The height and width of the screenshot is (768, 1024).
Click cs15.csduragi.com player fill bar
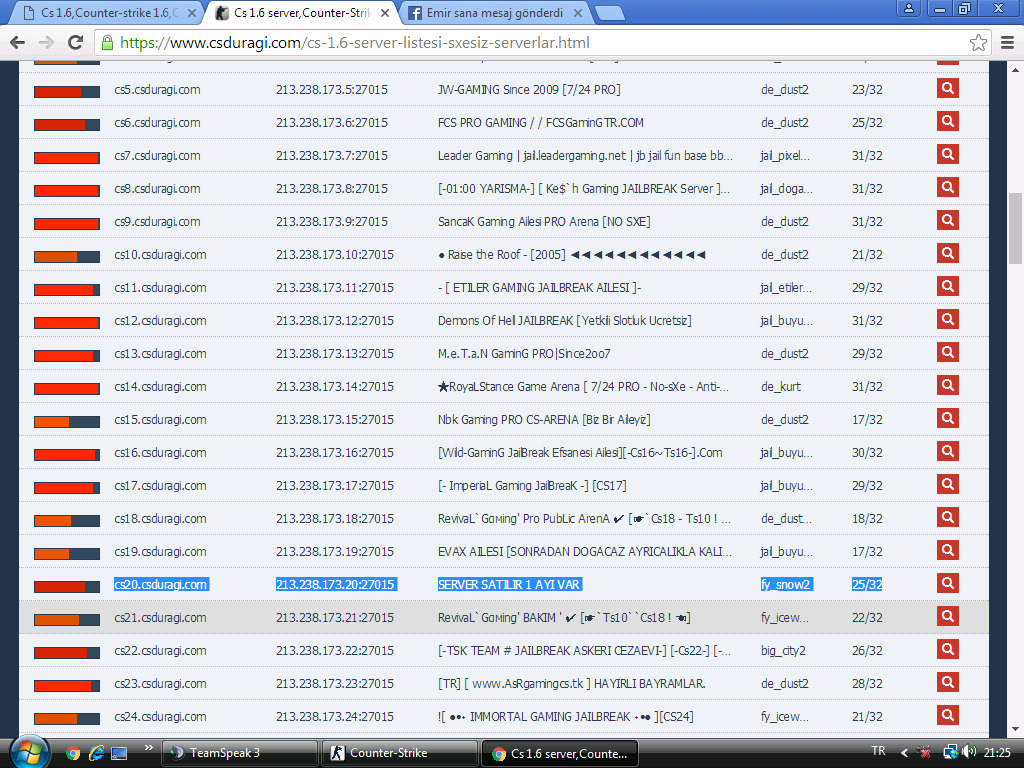pos(67,421)
